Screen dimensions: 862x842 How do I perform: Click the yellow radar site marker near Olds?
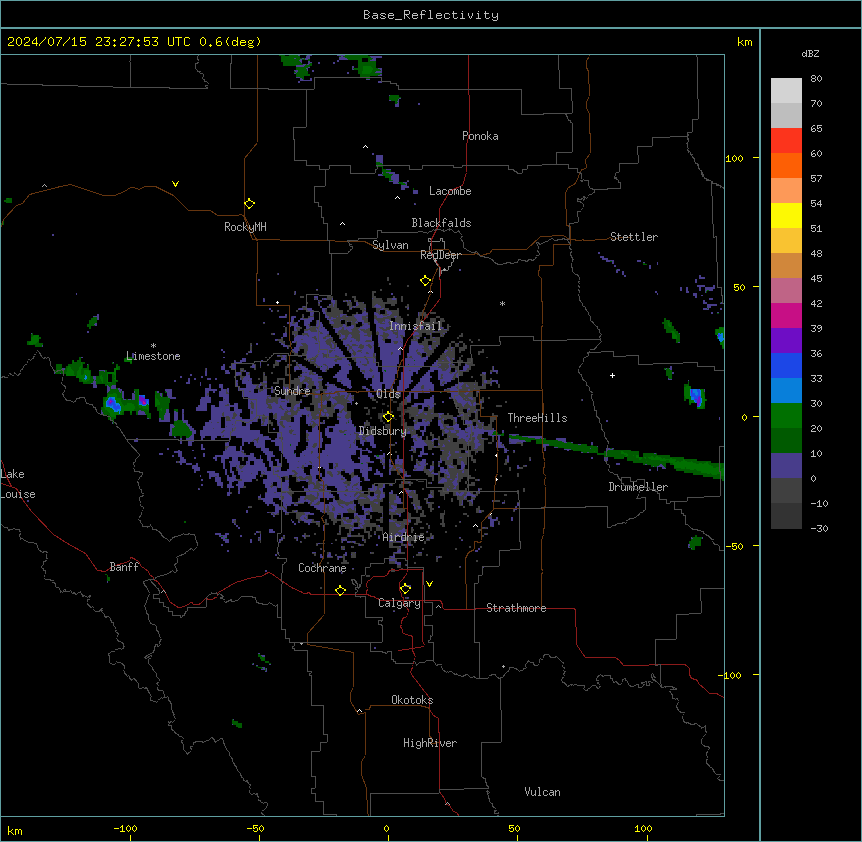388,417
